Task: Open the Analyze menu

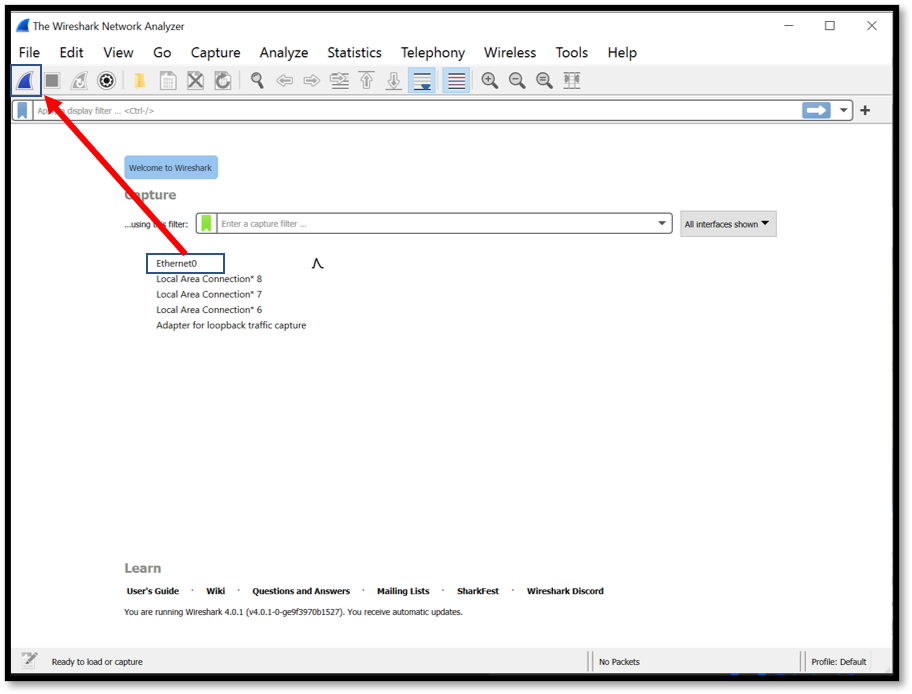Action: [x=284, y=53]
